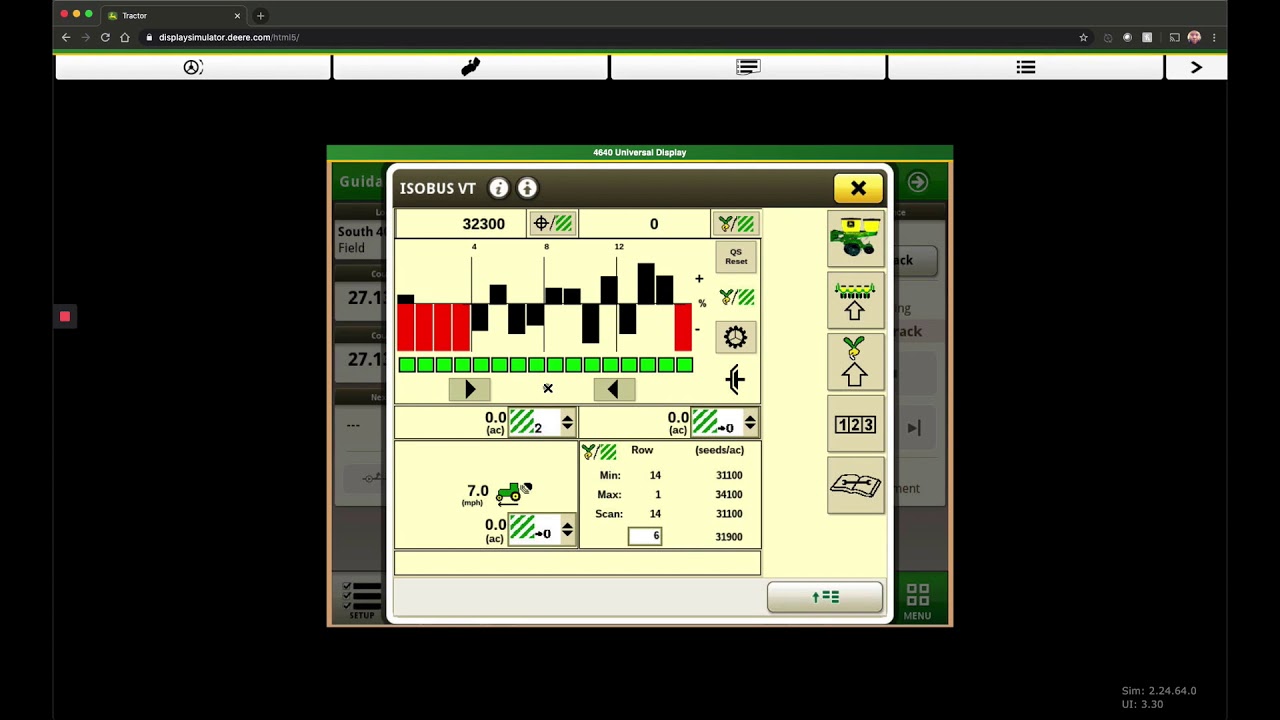Click the browser back arrow

click(66, 37)
